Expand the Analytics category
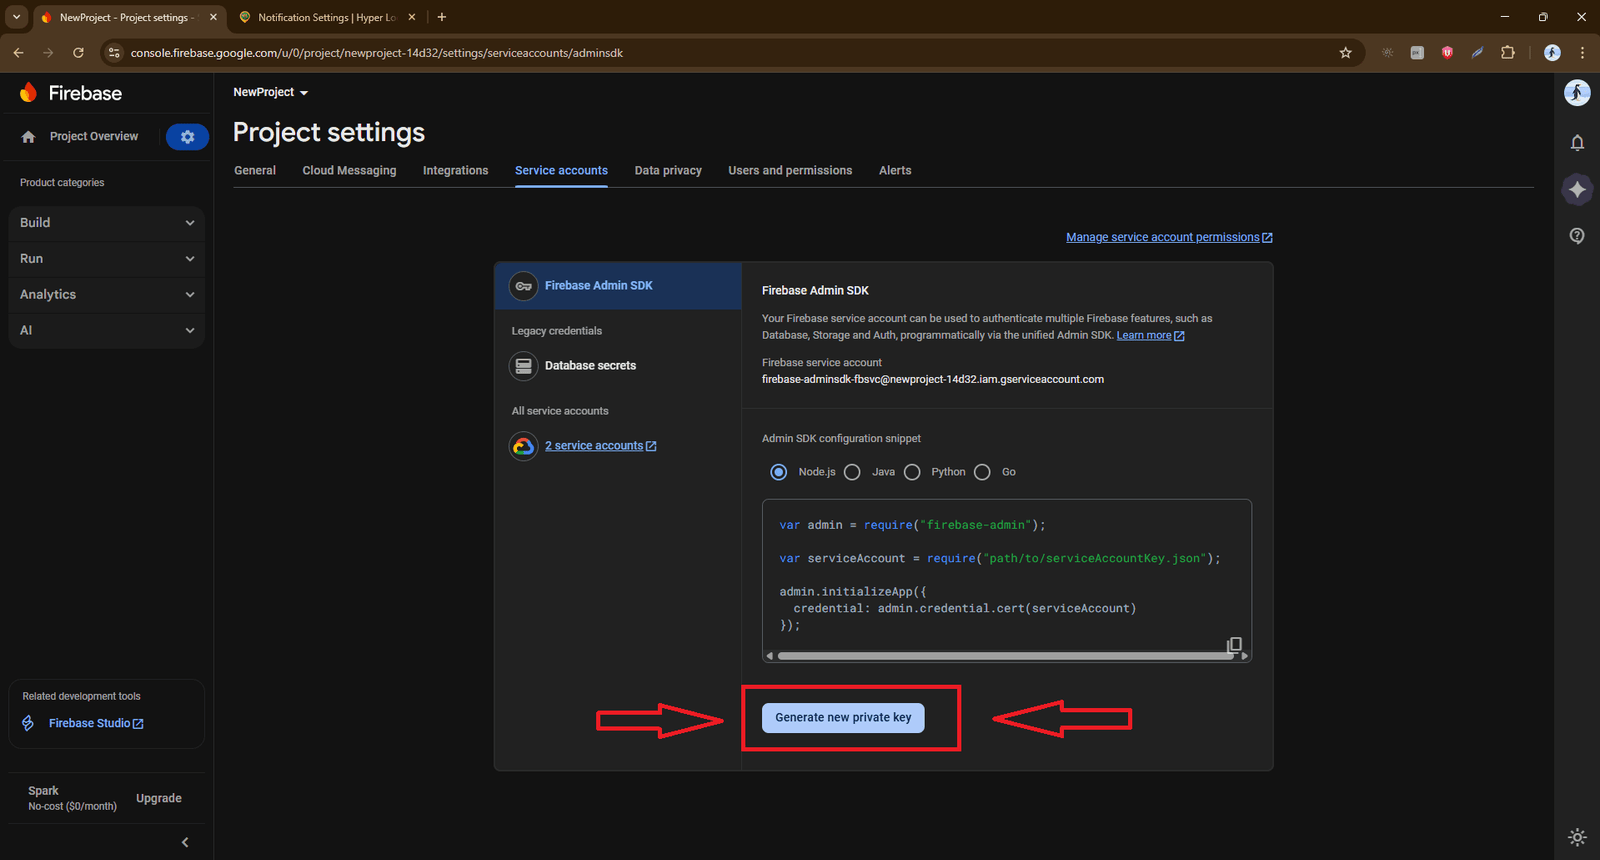The width and height of the screenshot is (1600, 860). (x=107, y=295)
